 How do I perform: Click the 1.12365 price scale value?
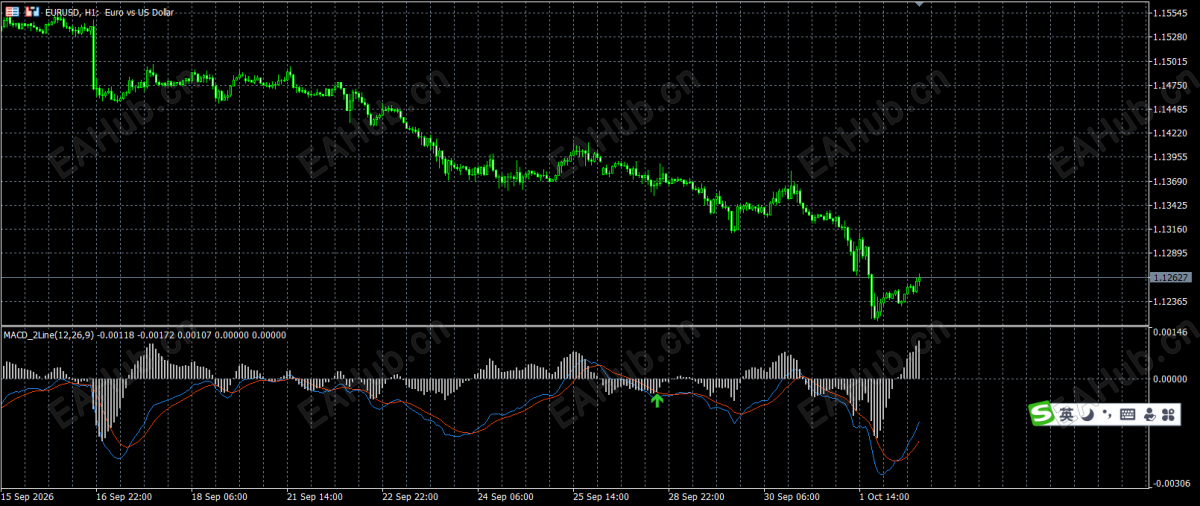tap(1168, 301)
